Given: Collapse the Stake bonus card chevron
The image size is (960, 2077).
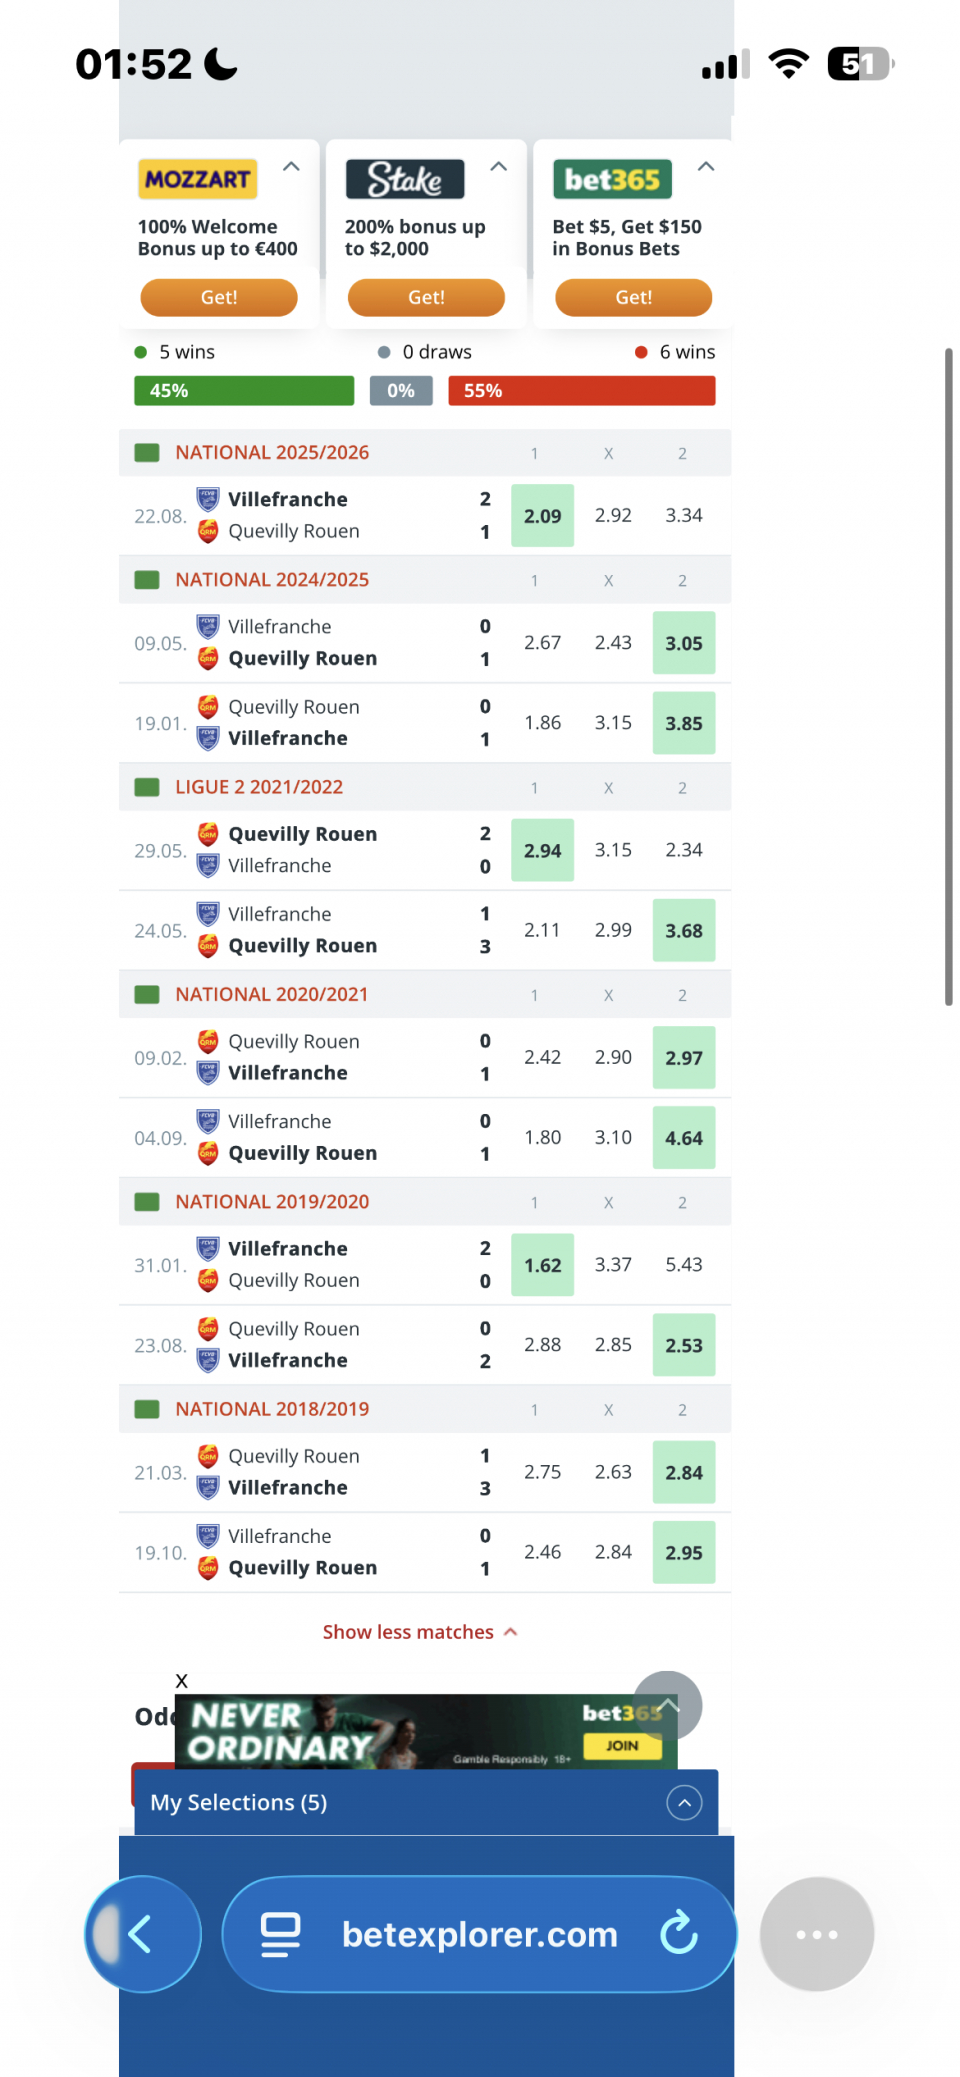Looking at the screenshot, I should tap(498, 167).
